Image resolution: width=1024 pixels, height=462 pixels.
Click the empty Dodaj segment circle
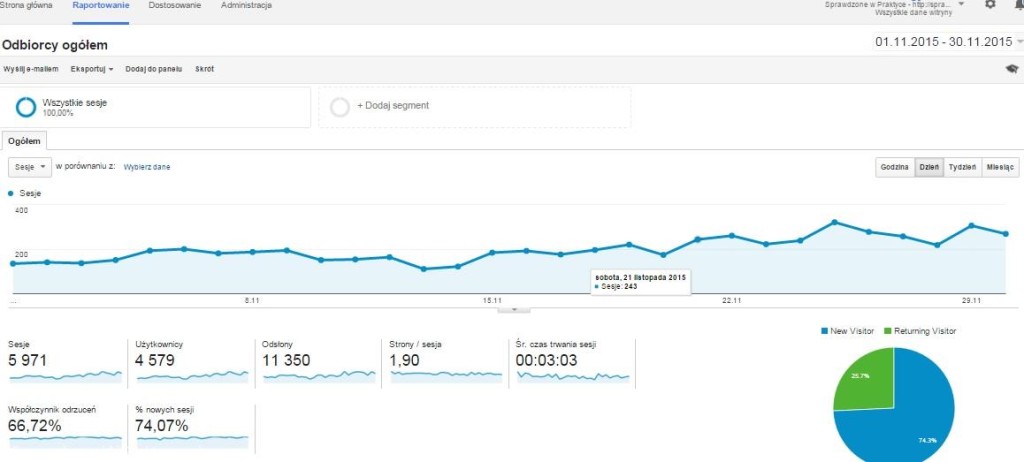click(340, 107)
